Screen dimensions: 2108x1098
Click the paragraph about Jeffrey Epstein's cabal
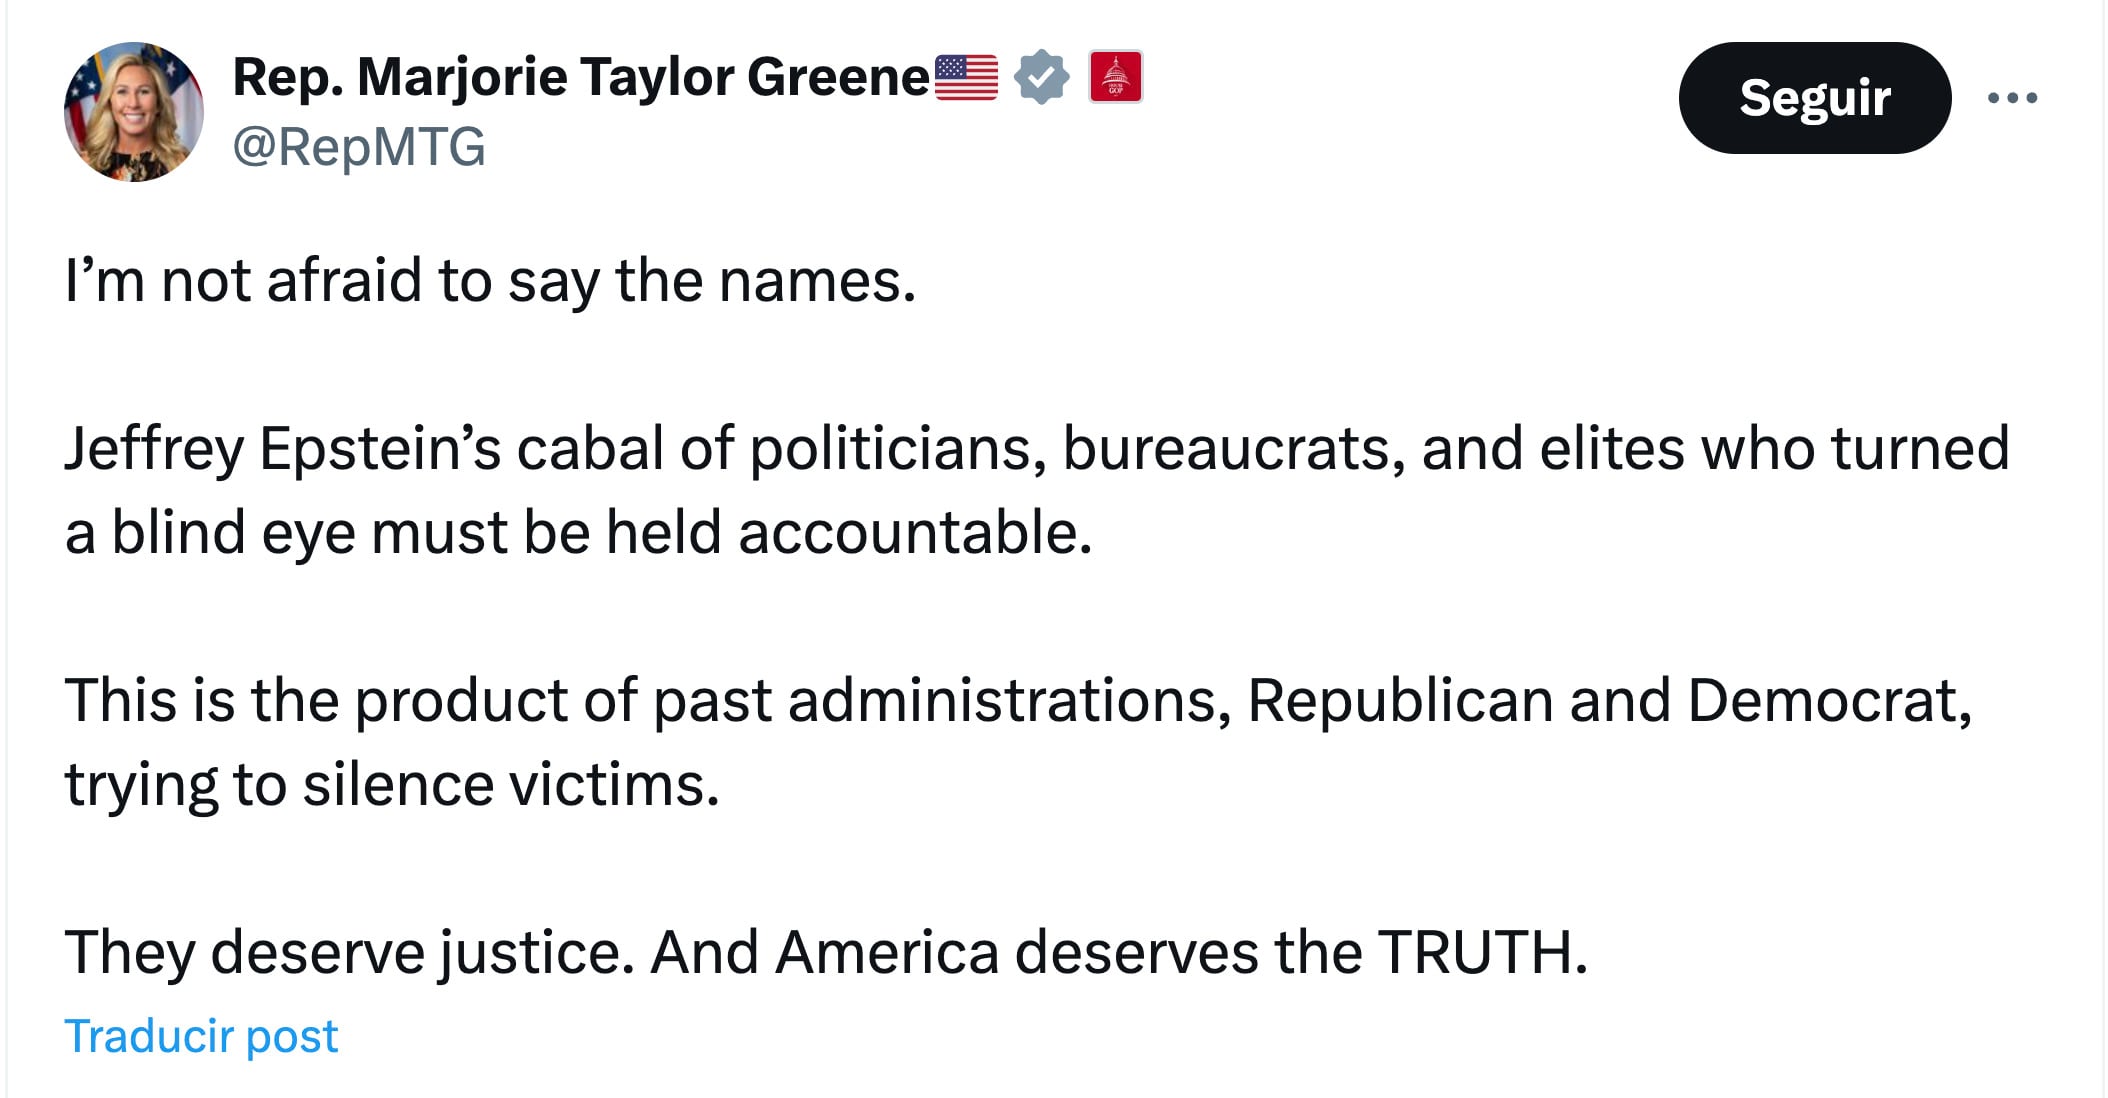click(1037, 490)
